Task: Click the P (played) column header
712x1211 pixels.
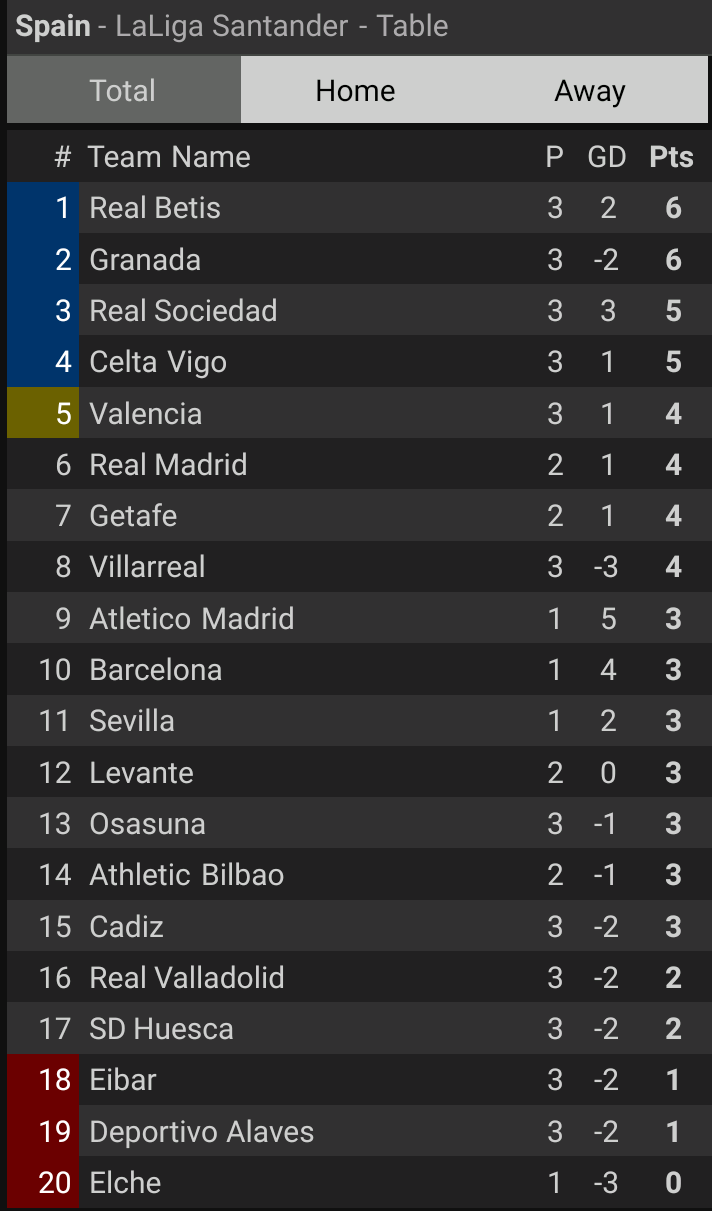Action: 554,157
